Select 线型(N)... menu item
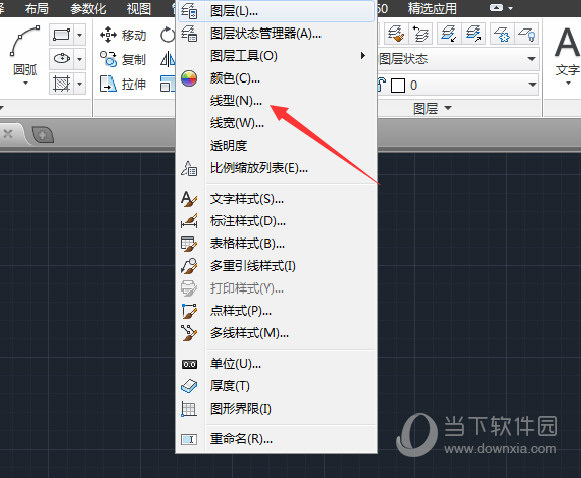 pyautogui.click(x=276, y=101)
